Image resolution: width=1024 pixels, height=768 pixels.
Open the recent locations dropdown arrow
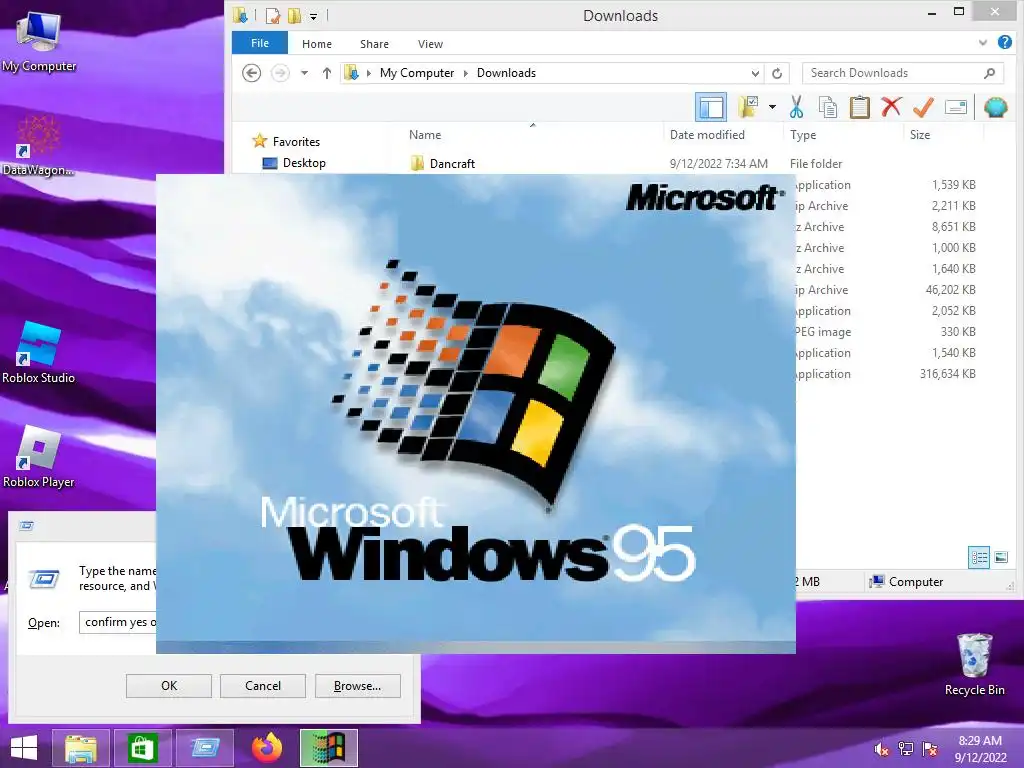click(x=304, y=73)
